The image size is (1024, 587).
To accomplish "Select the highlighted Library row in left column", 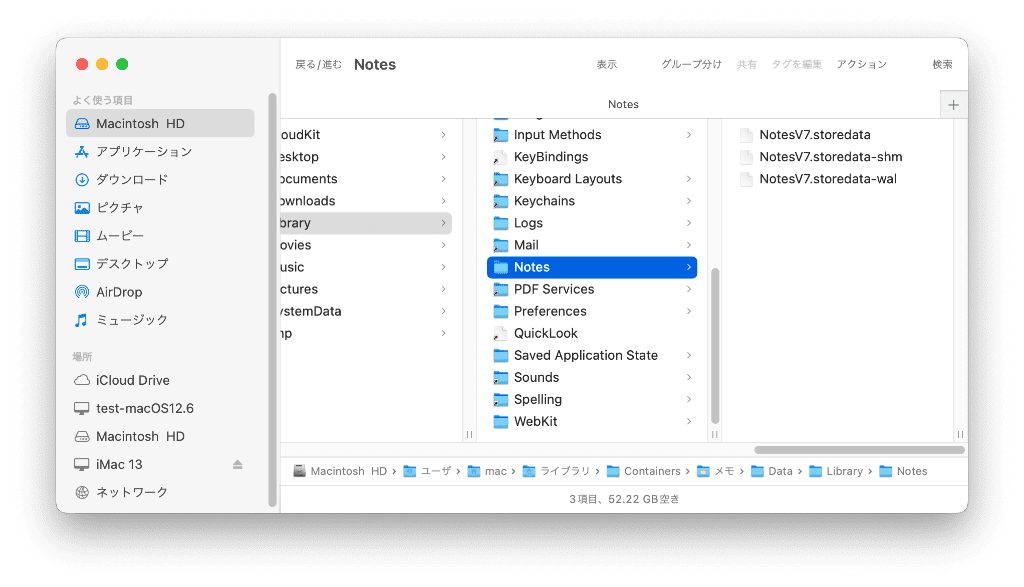I will [366, 223].
